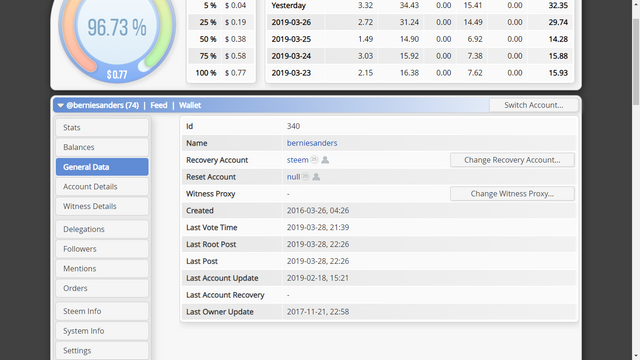Image resolution: width=640 pixels, height=360 pixels.
Task: Open the steem recovery account link
Action: (x=298, y=160)
